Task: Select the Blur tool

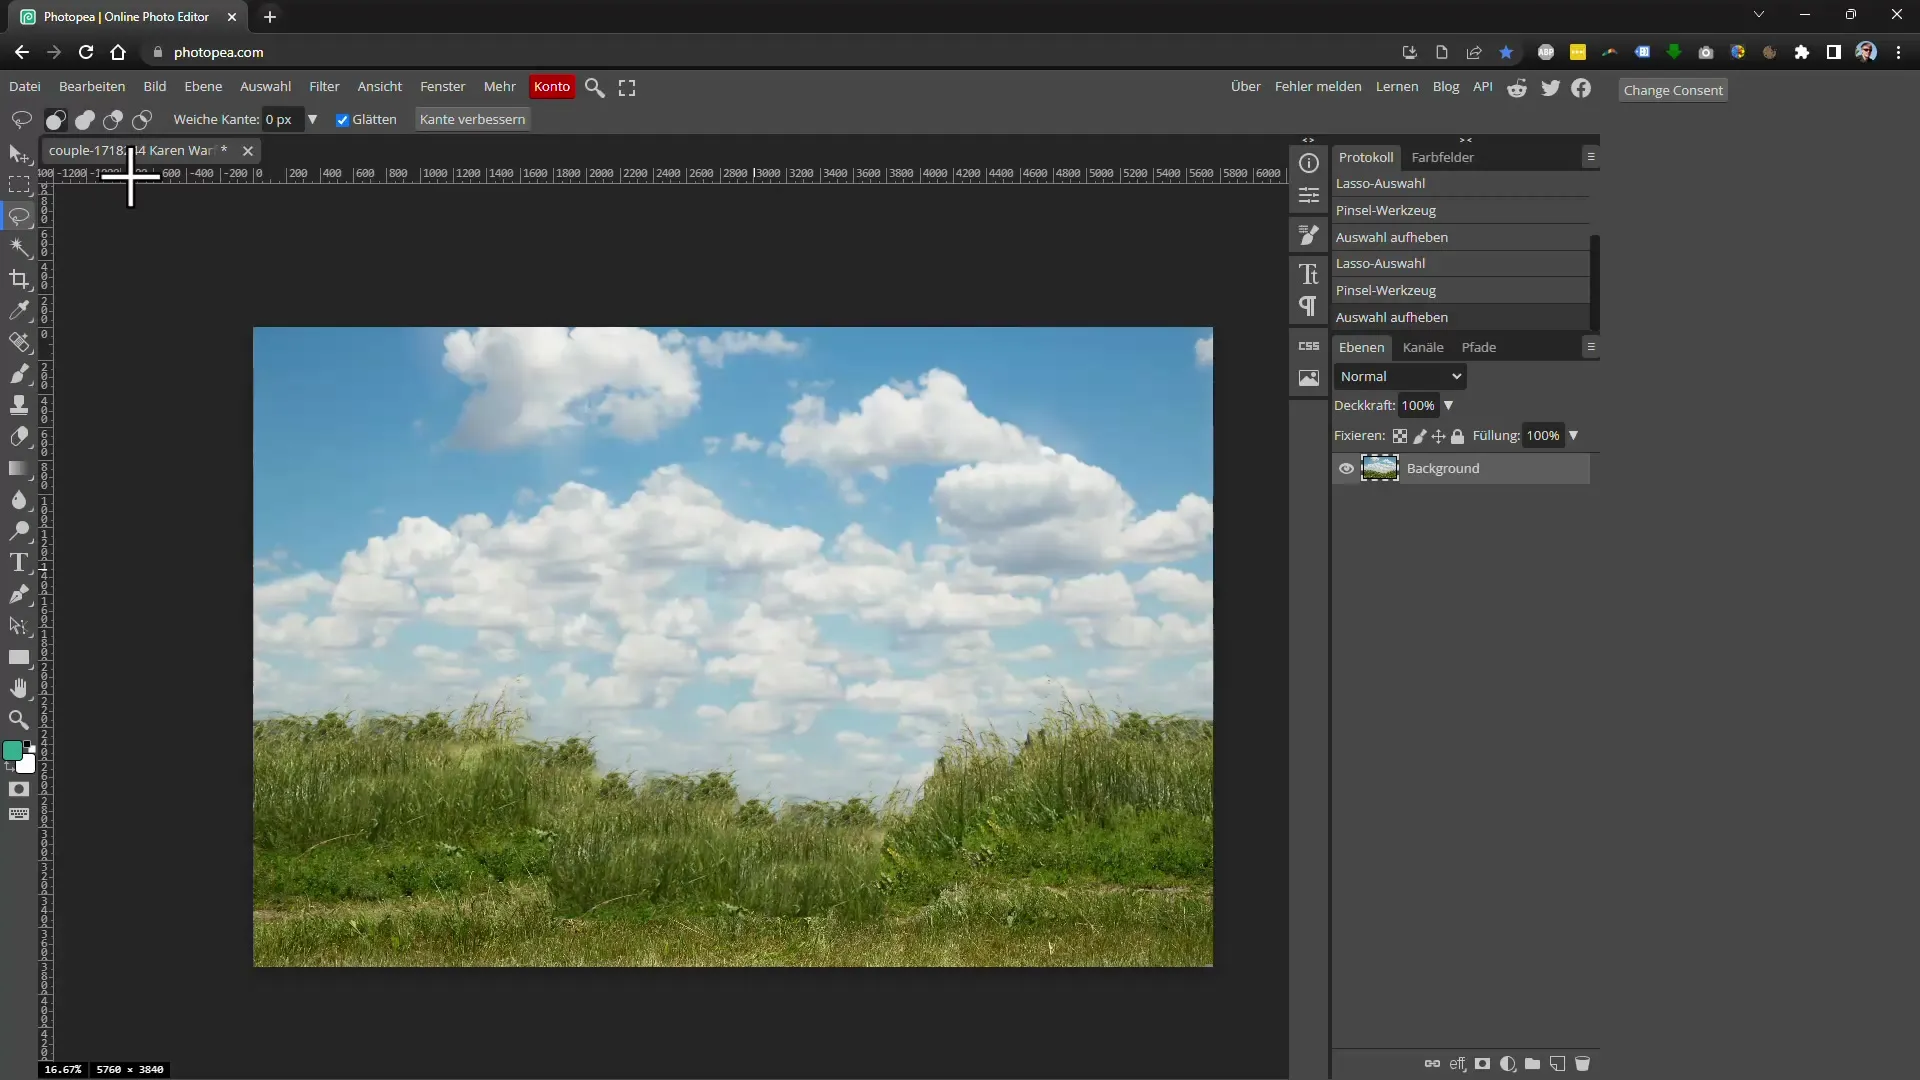Action: click(x=19, y=499)
